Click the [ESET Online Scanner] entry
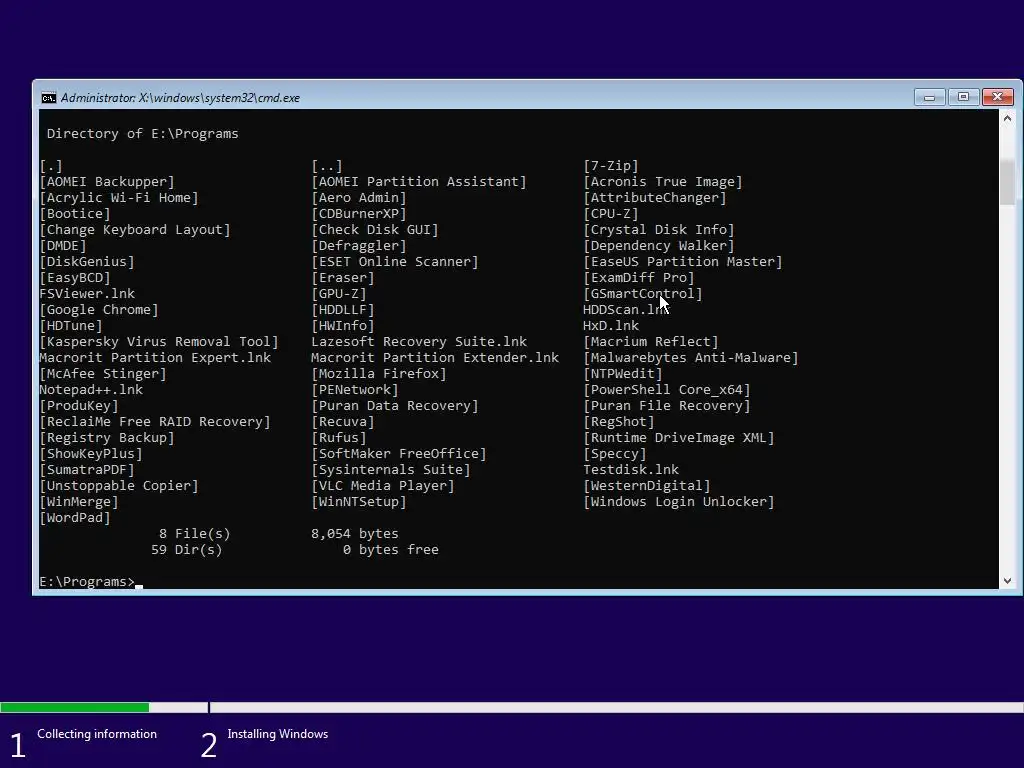Image resolution: width=1024 pixels, height=768 pixels. click(x=395, y=262)
